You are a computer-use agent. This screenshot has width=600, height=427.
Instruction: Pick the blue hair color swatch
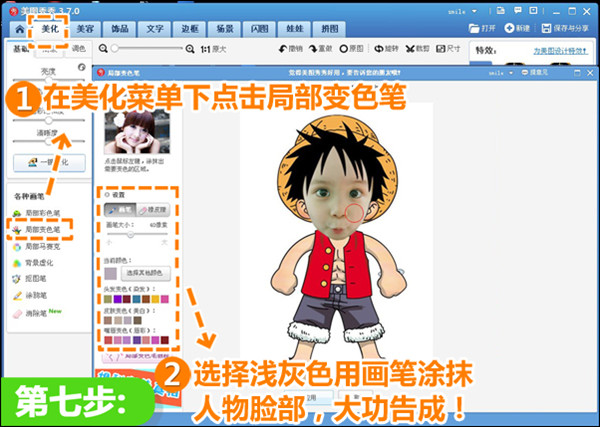136,299
